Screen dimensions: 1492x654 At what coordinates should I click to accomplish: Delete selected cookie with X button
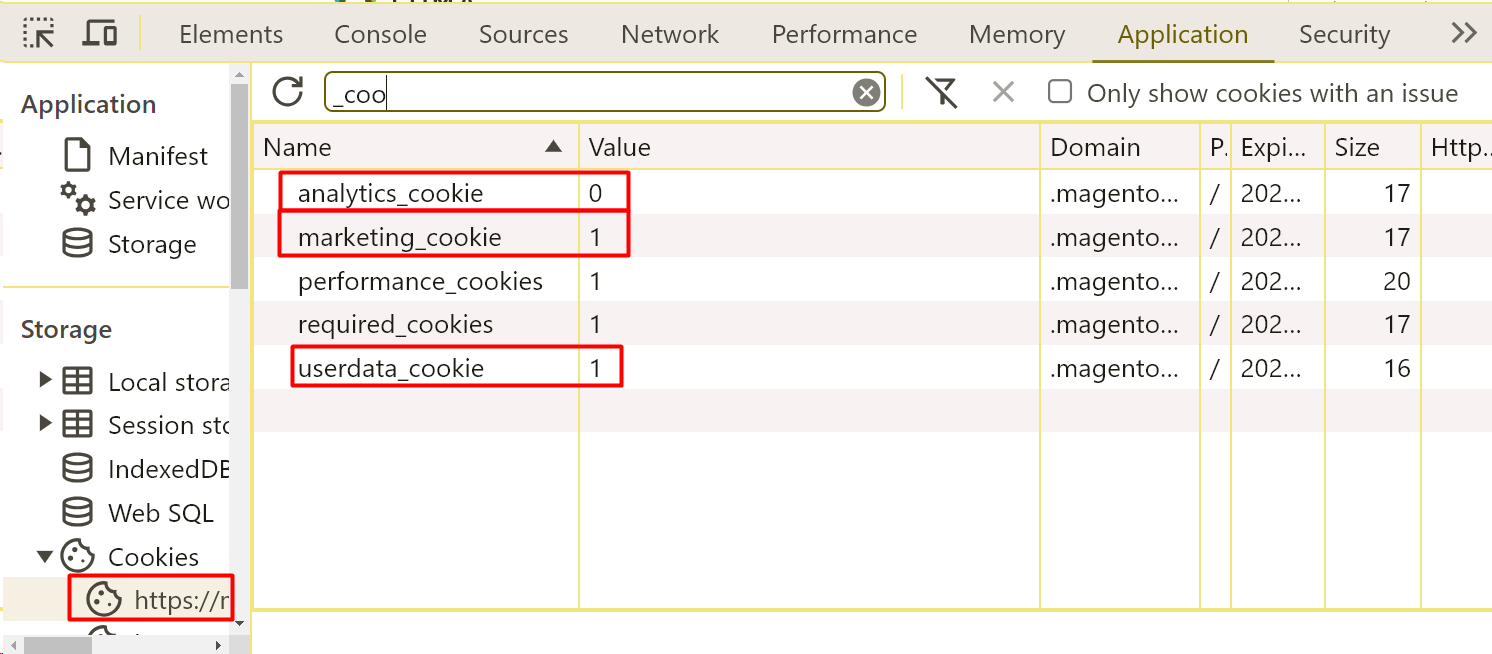1003,93
